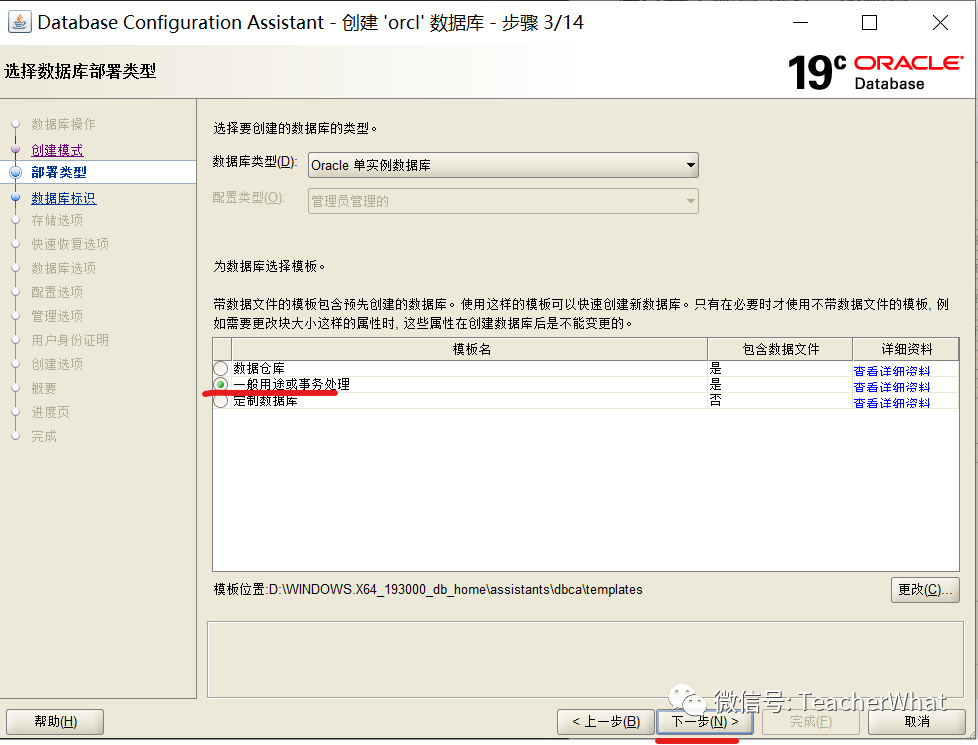
Task: Proceed with 下一步(N) button
Action: pos(705,722)
